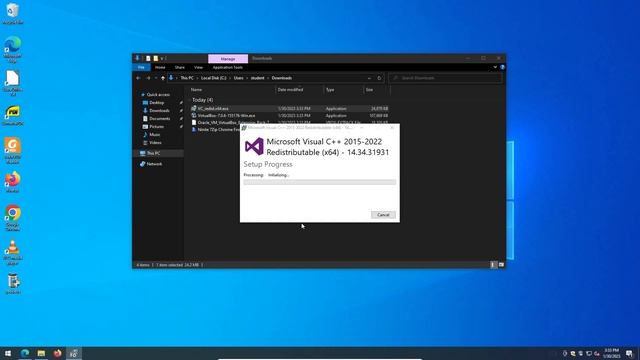
Task: Go forward using the Forward arrow
Action: coord(148,78)
